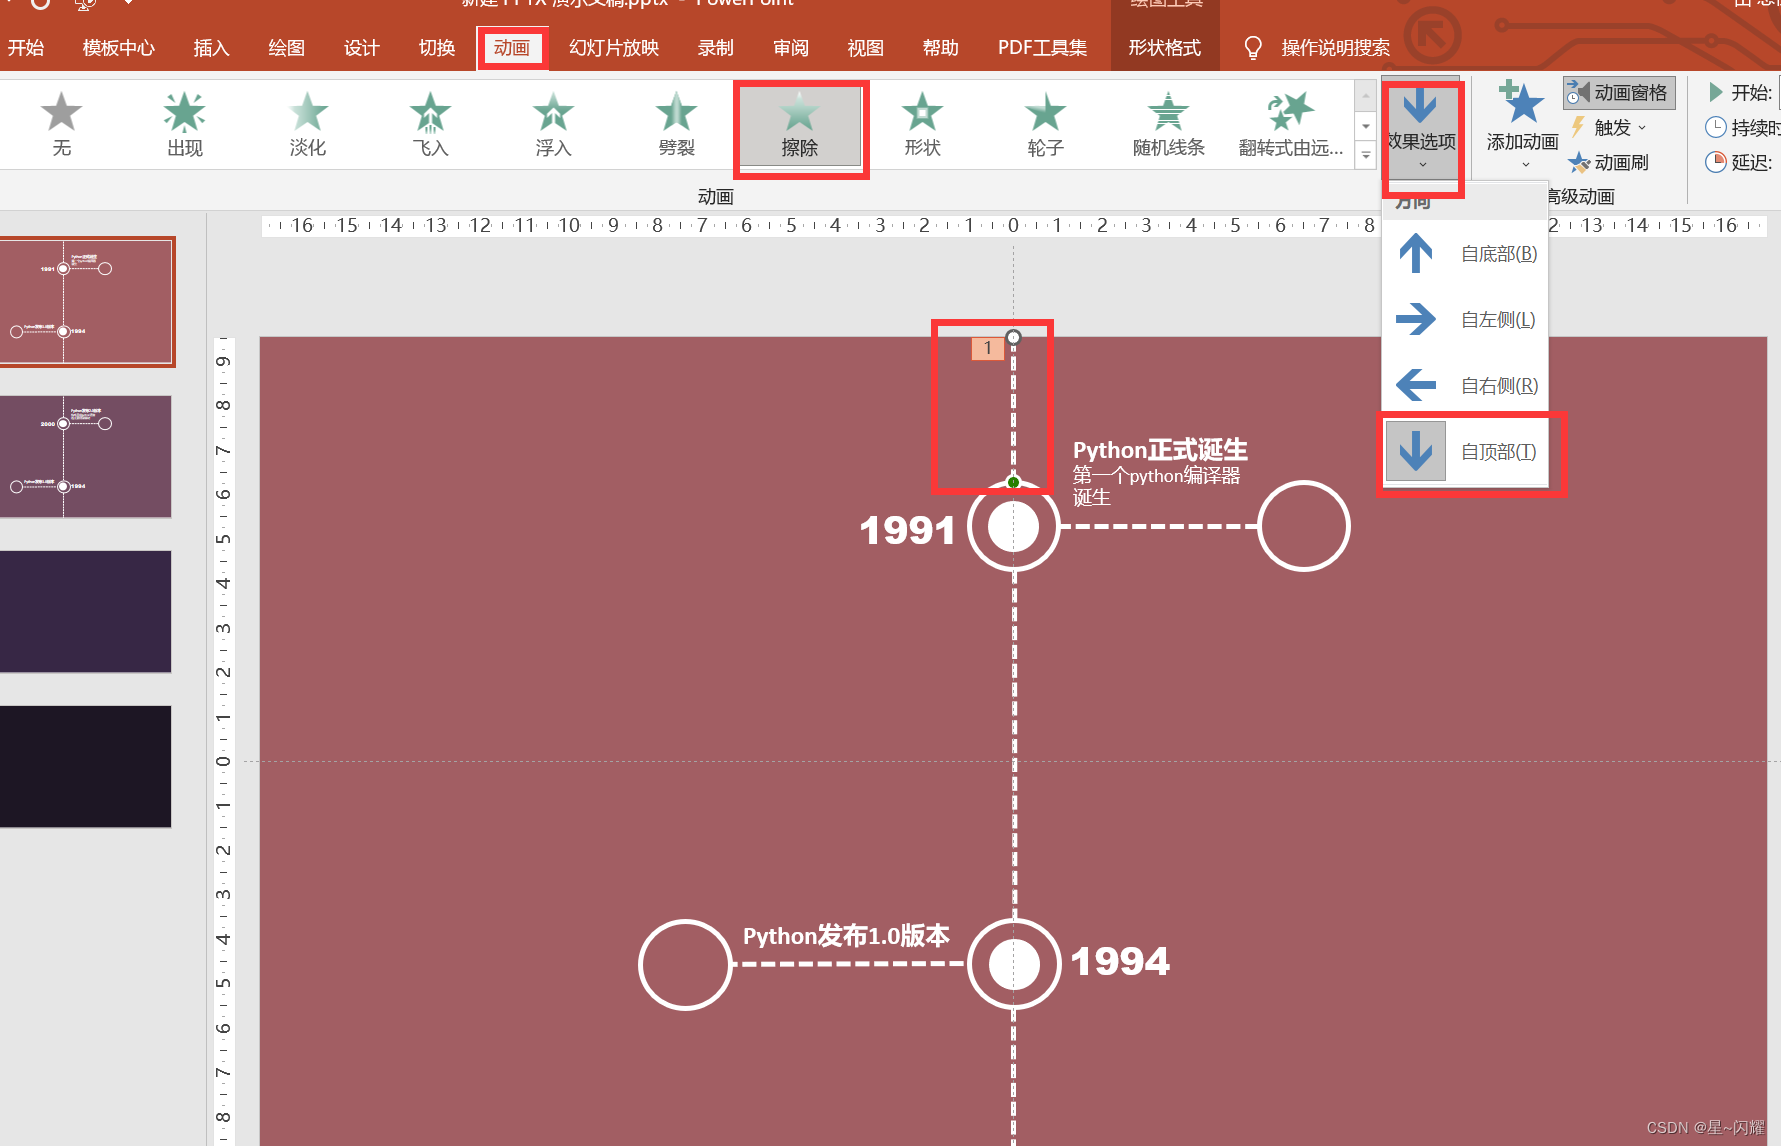Click the 添加动画 (Add Animation) button
This screenshot has width=1781, height=1146.
(x=1522, y=126)
